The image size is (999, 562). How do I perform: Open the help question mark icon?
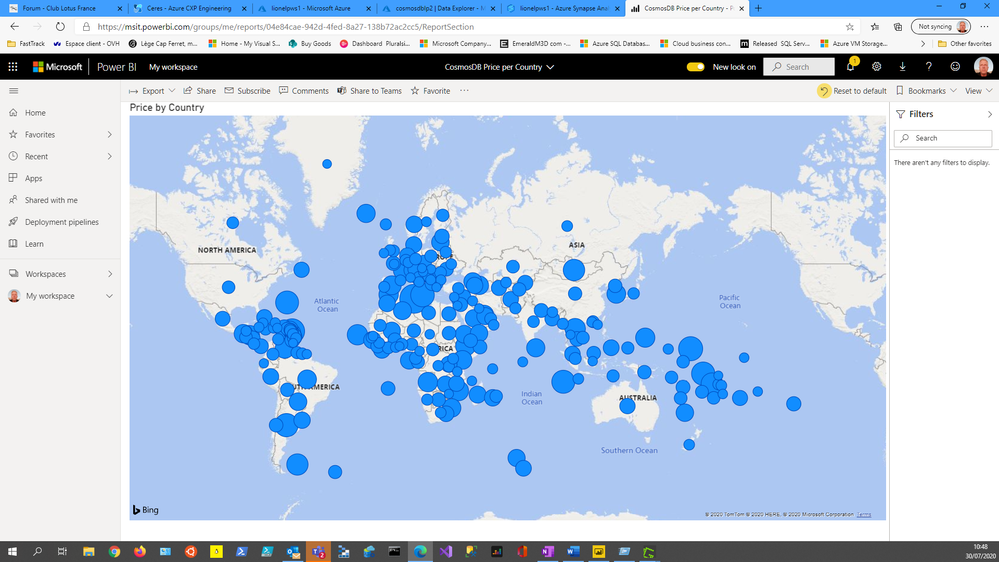pyautogui.click(x=928, y=66)
